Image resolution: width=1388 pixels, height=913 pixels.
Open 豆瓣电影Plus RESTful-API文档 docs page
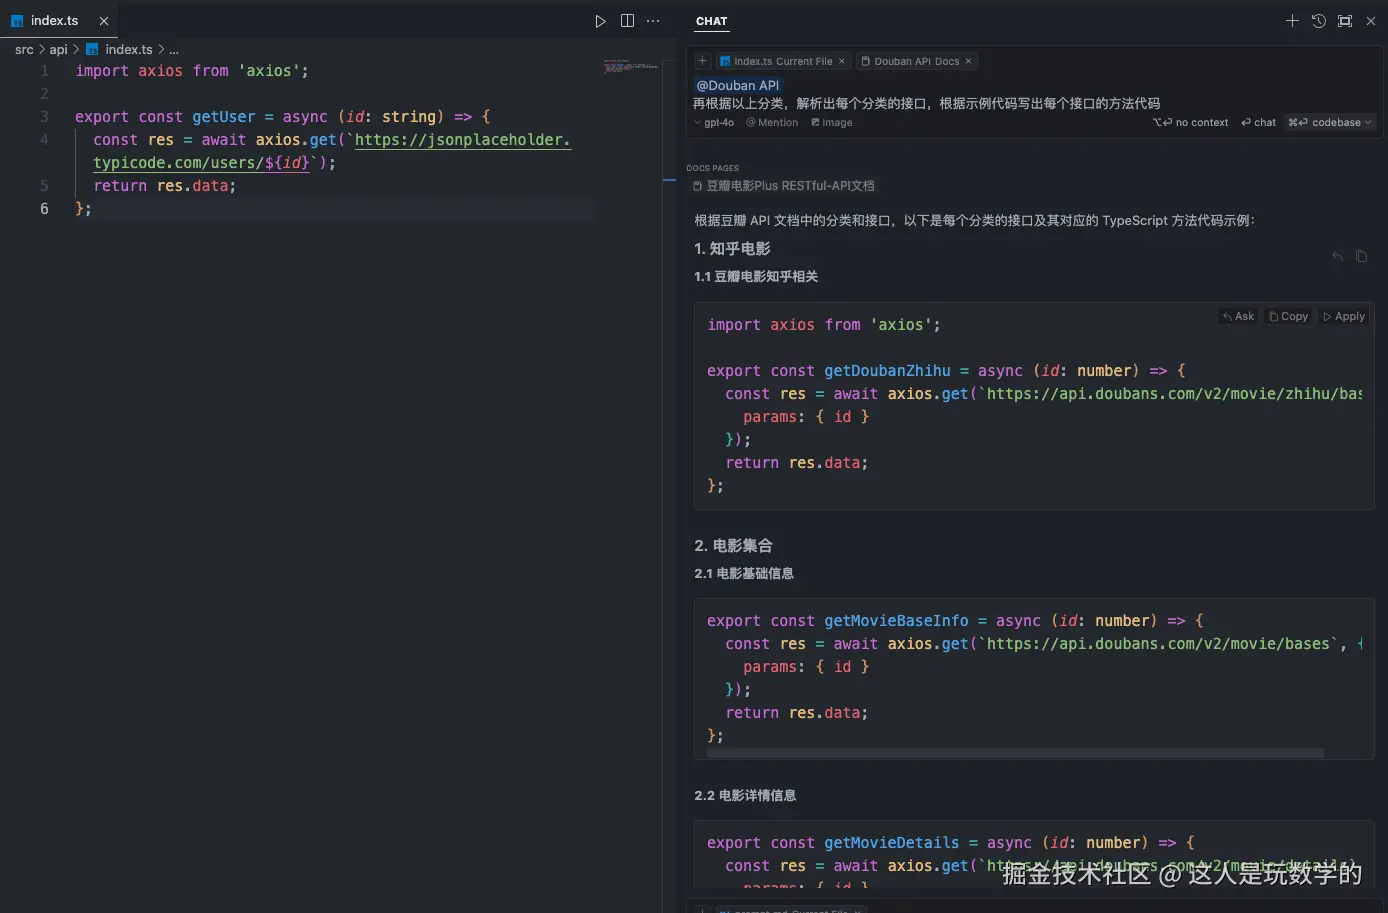click(x=785, y=186)
